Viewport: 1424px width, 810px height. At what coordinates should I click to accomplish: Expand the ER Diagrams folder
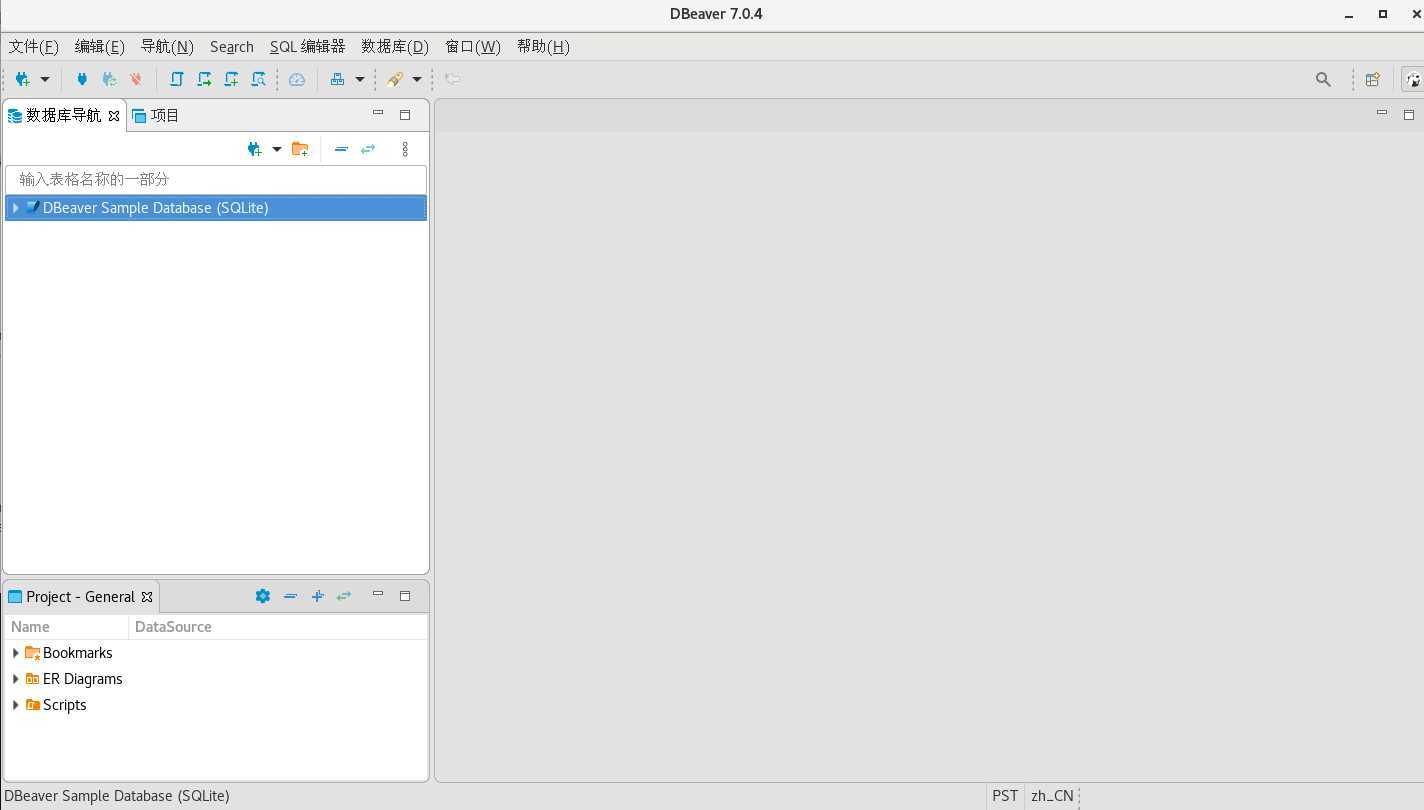15,679
